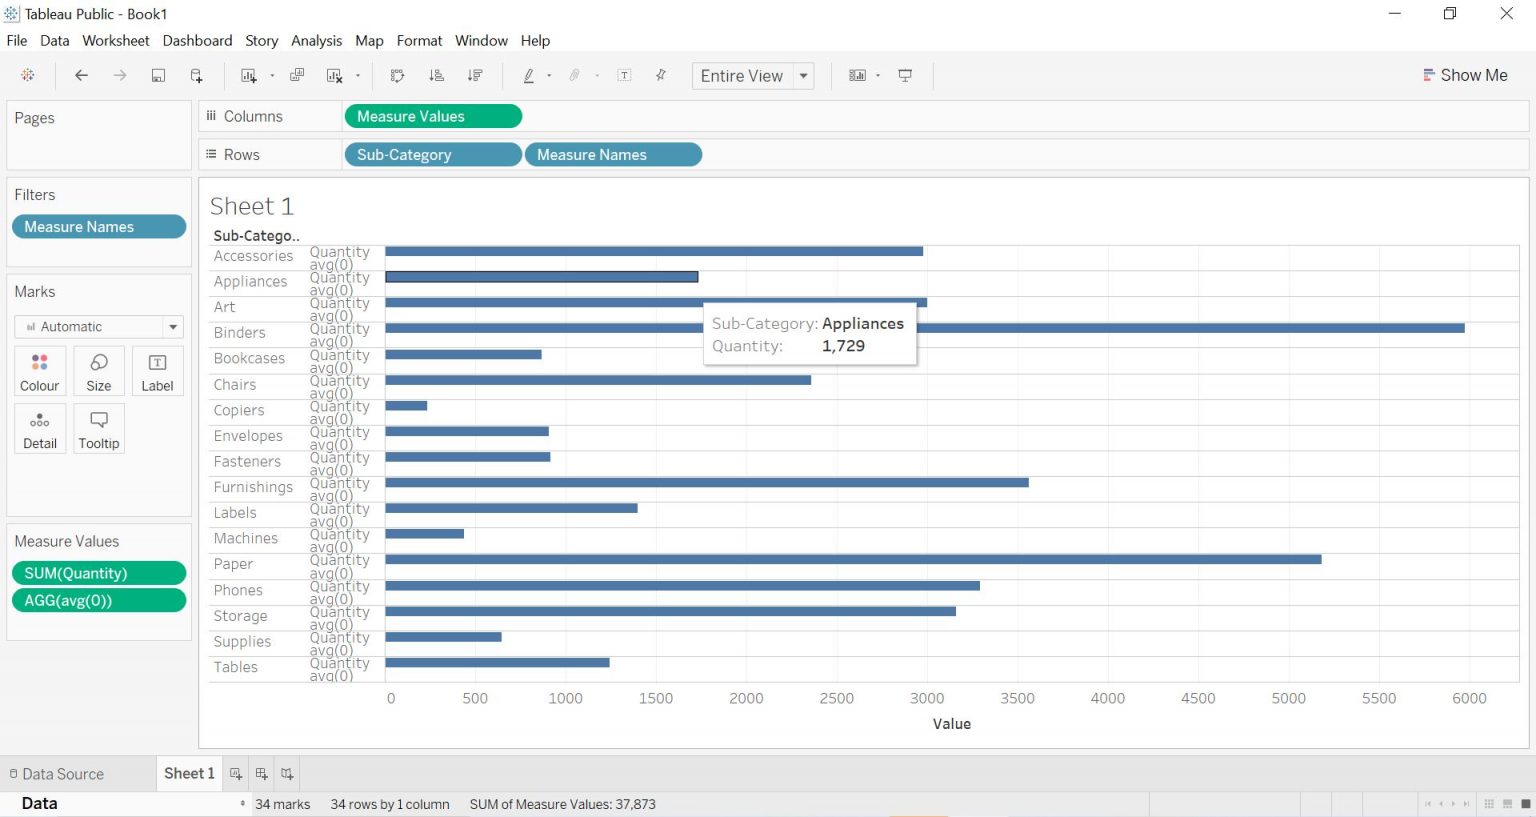Select the SUM(Quantity) pill in Measure Values
Image resolution: width=1536 pixels, height=817 pixels.
(98, 573)
